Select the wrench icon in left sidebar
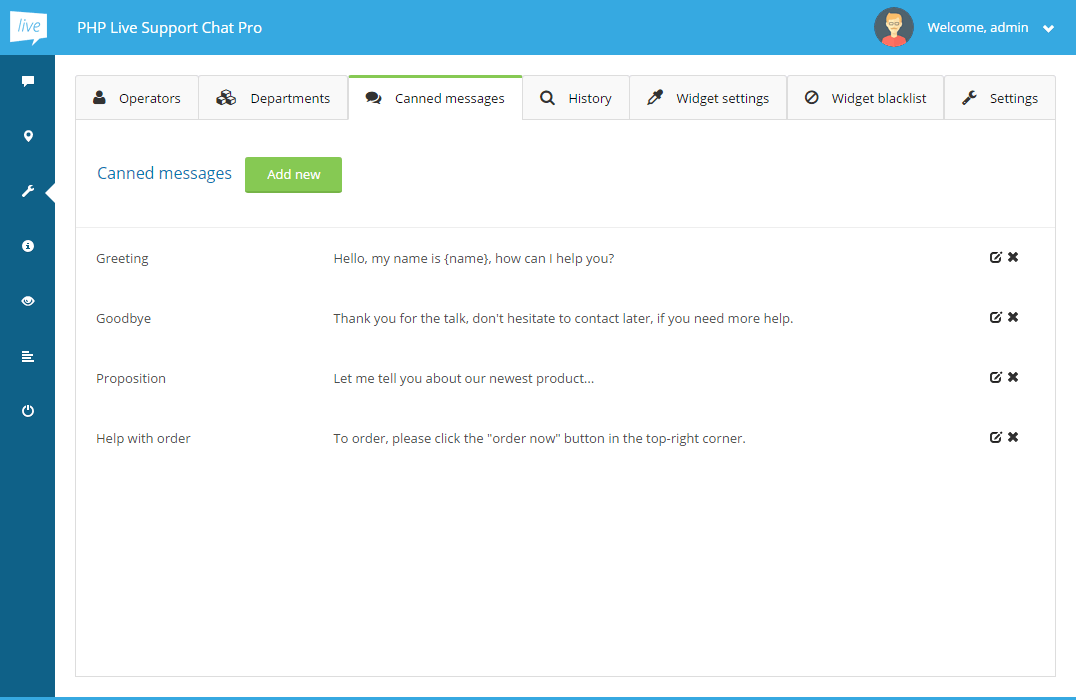The width and height of the screenshot is (1076, 700). point(28,191)
